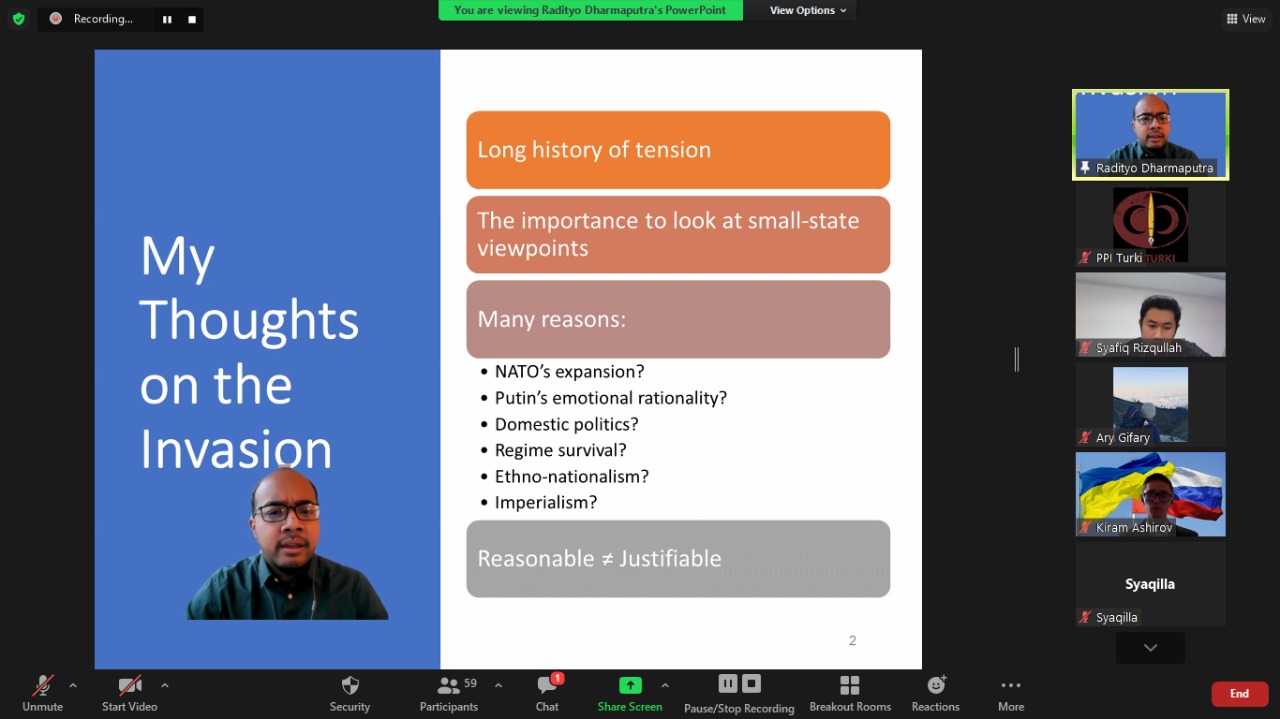Click the red End meeting button
The height and width of the screenshot is (719, 1280).
pyautogui.click(x=1240, y=694)
